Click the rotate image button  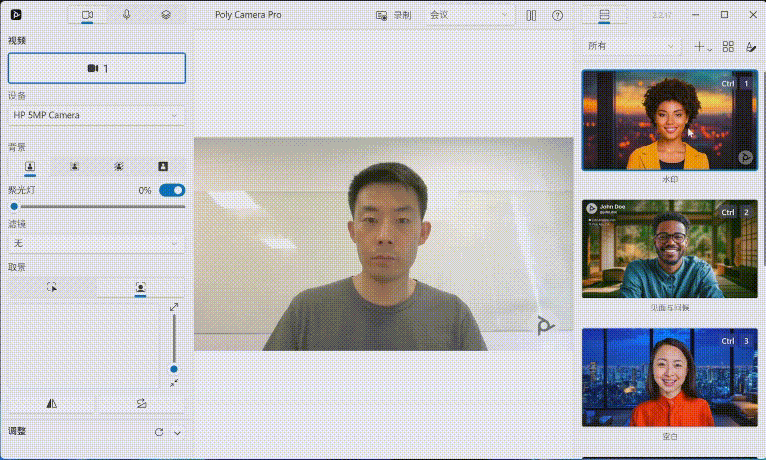pos(140,403)
